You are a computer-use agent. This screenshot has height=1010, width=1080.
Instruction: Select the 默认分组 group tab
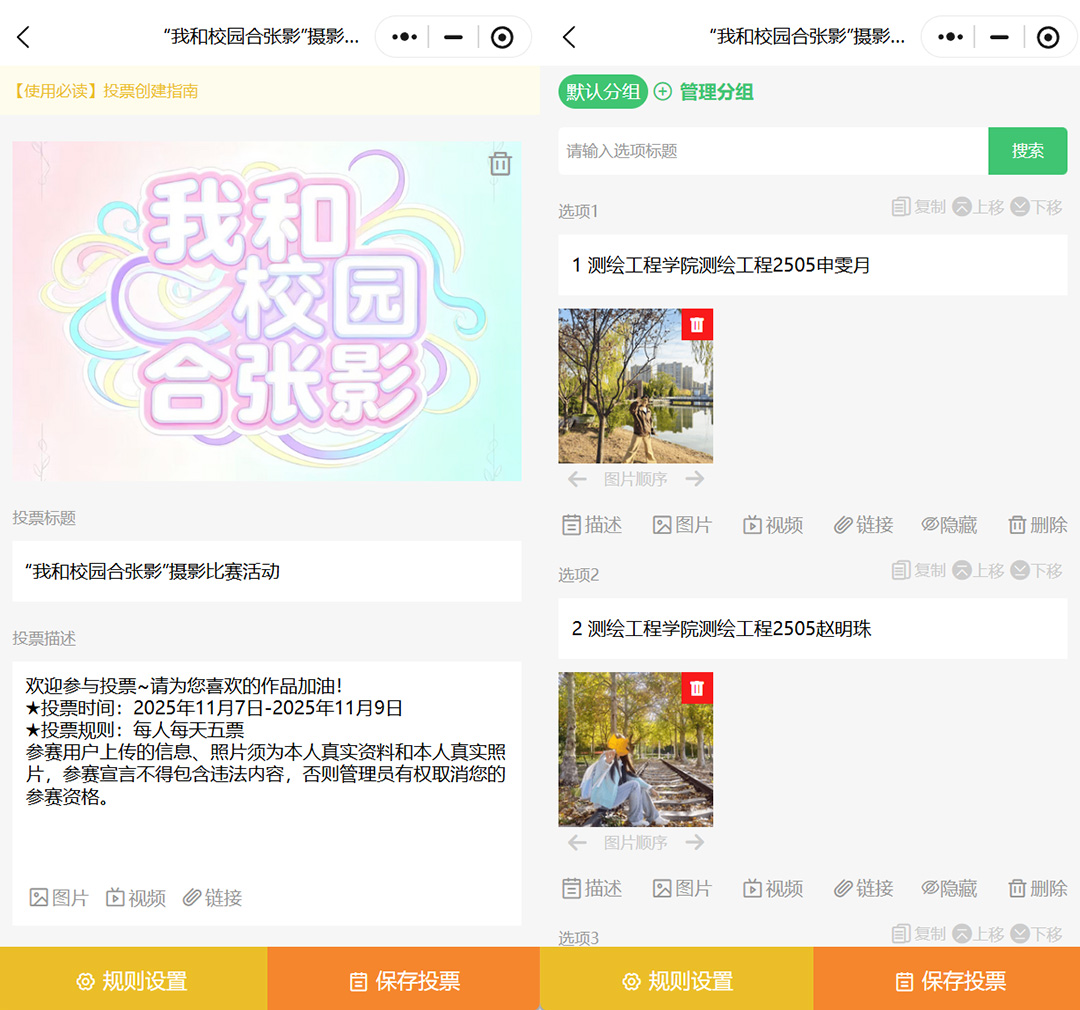tap(603, 92)
